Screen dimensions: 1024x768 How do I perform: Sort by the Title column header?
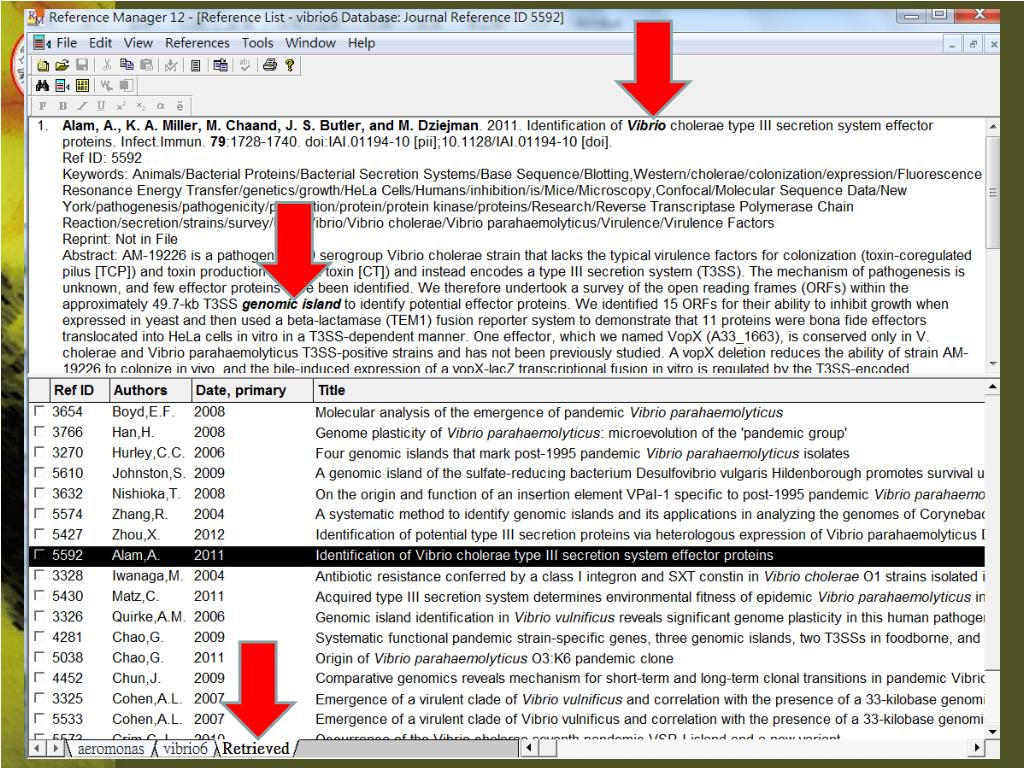pyautogui.click(x=648, y=390)
